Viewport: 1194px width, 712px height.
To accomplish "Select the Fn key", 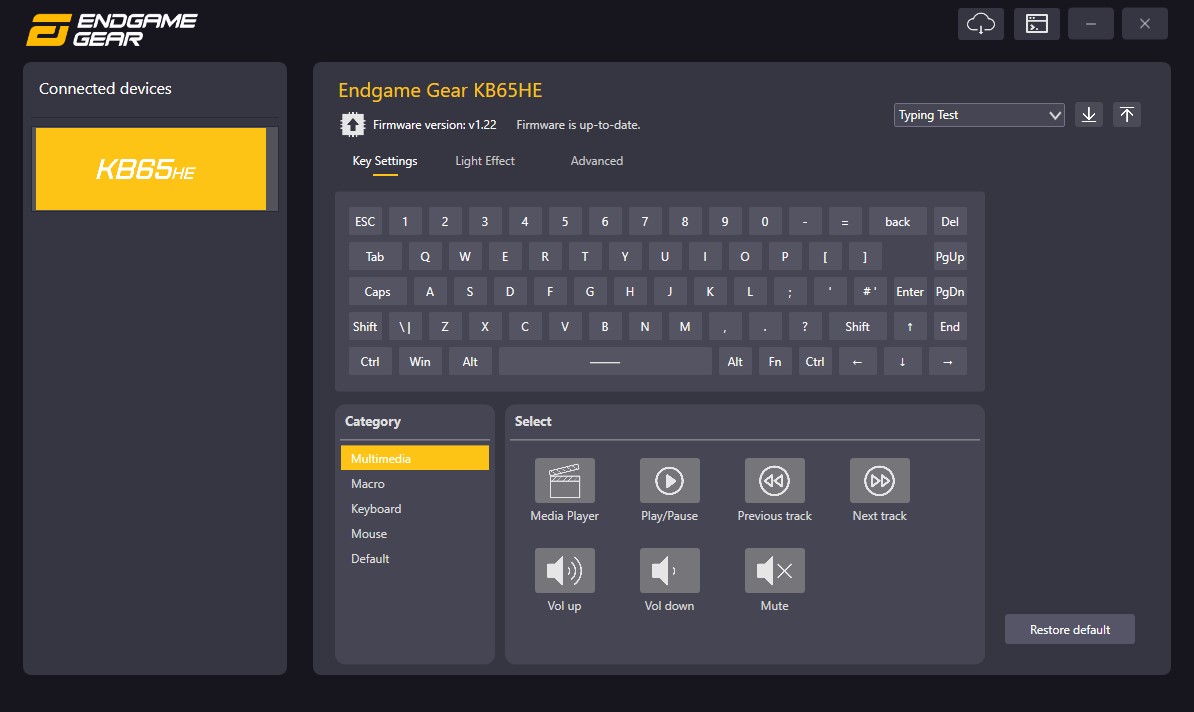I will coord(775,362).
